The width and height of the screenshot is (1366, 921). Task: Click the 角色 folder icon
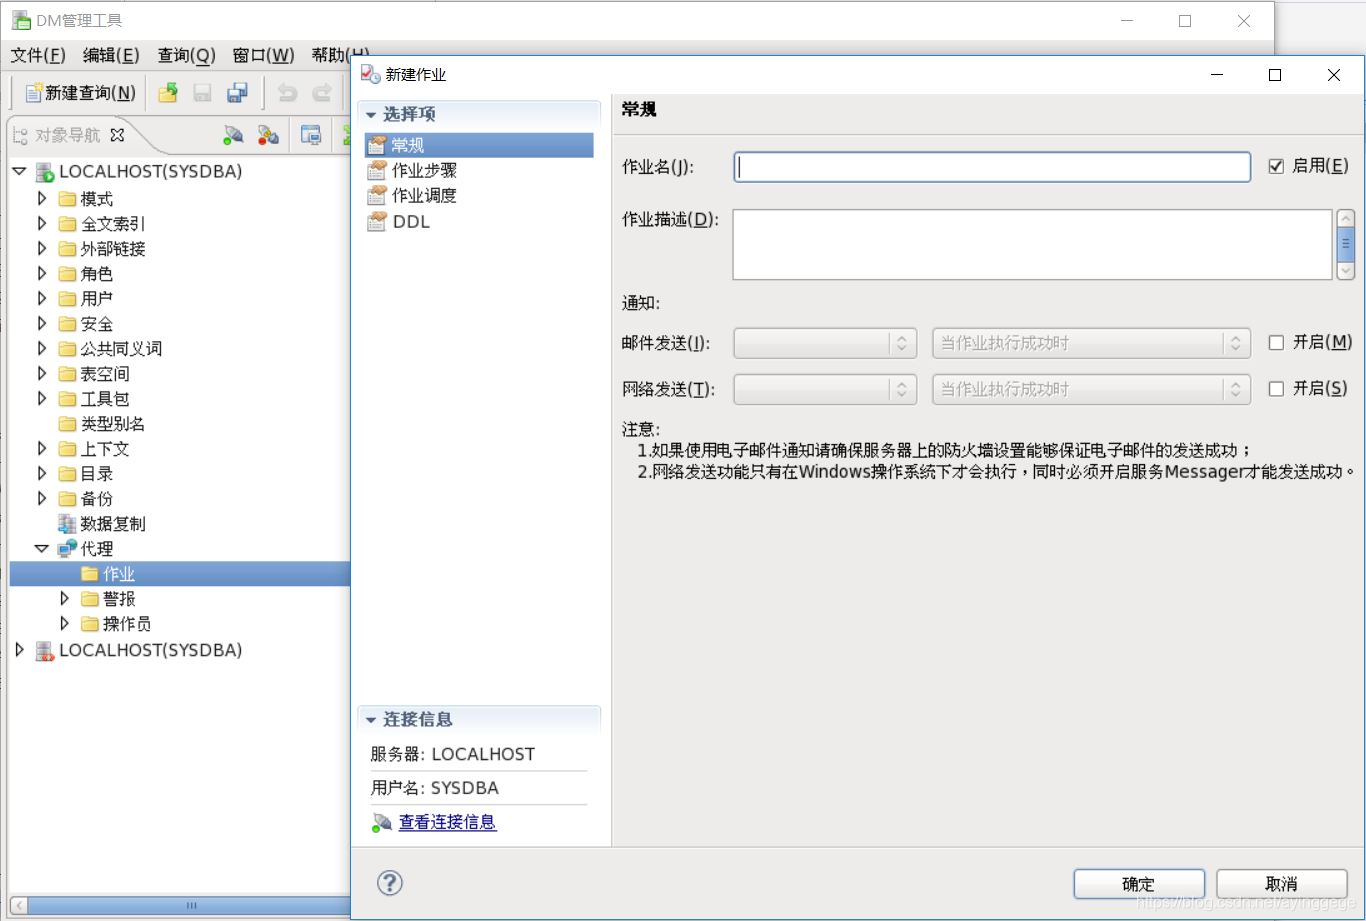[x=67, y=274]
